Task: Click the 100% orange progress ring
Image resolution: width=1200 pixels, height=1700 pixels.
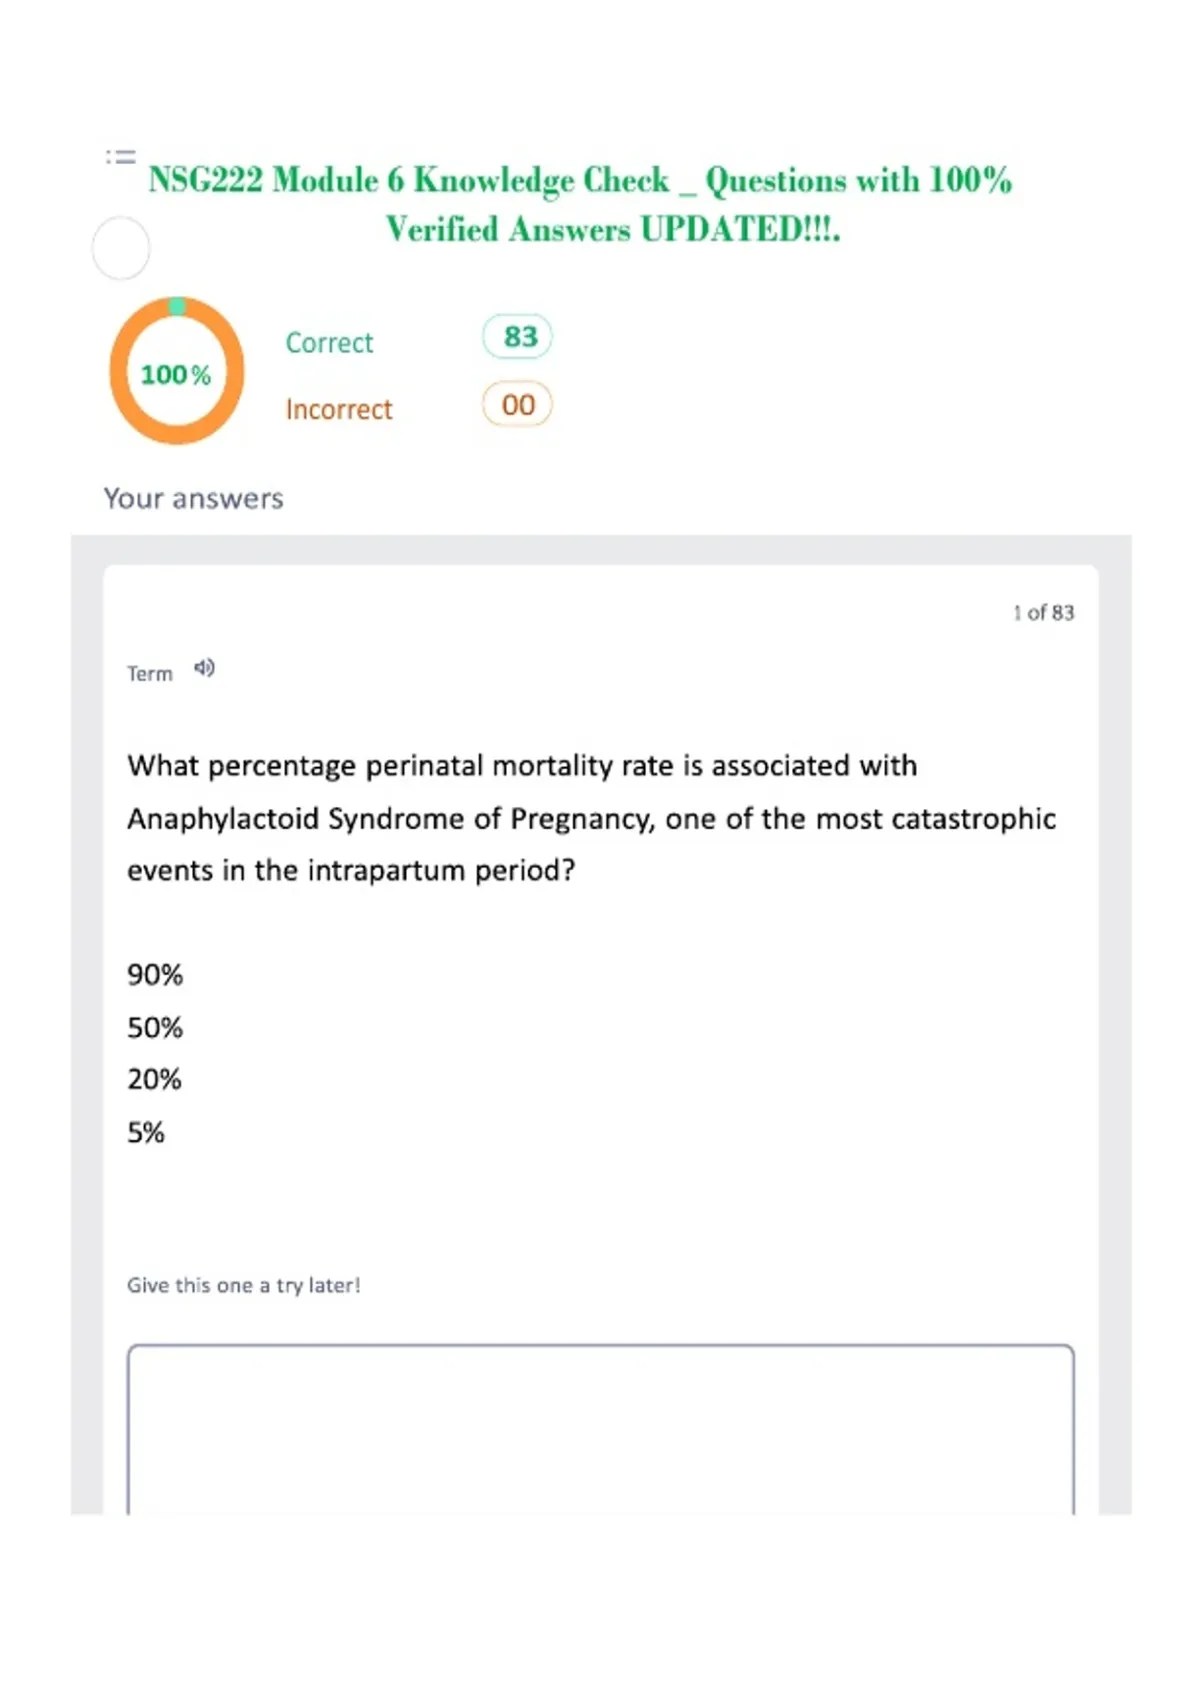Action: pyautogui.click(x=177, y=371)
